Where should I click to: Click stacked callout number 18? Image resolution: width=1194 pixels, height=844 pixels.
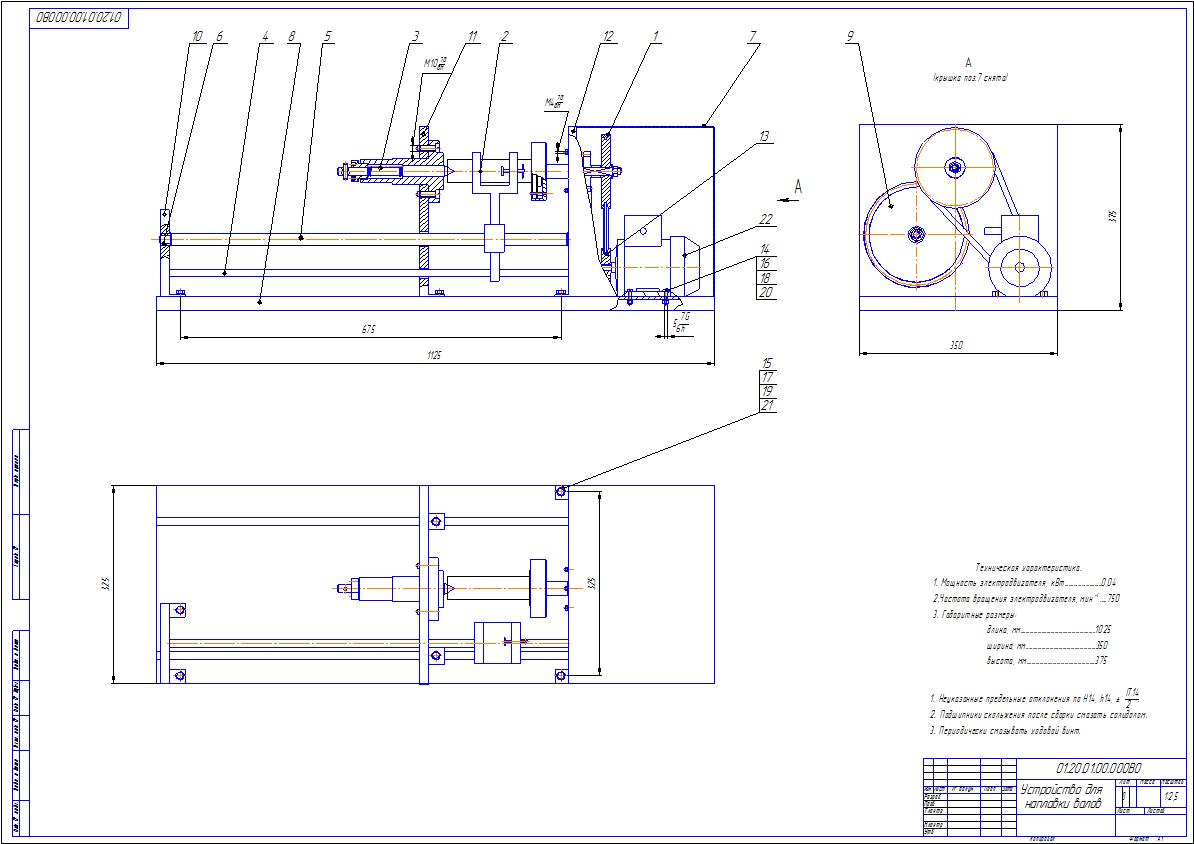(x=765, y=277)
